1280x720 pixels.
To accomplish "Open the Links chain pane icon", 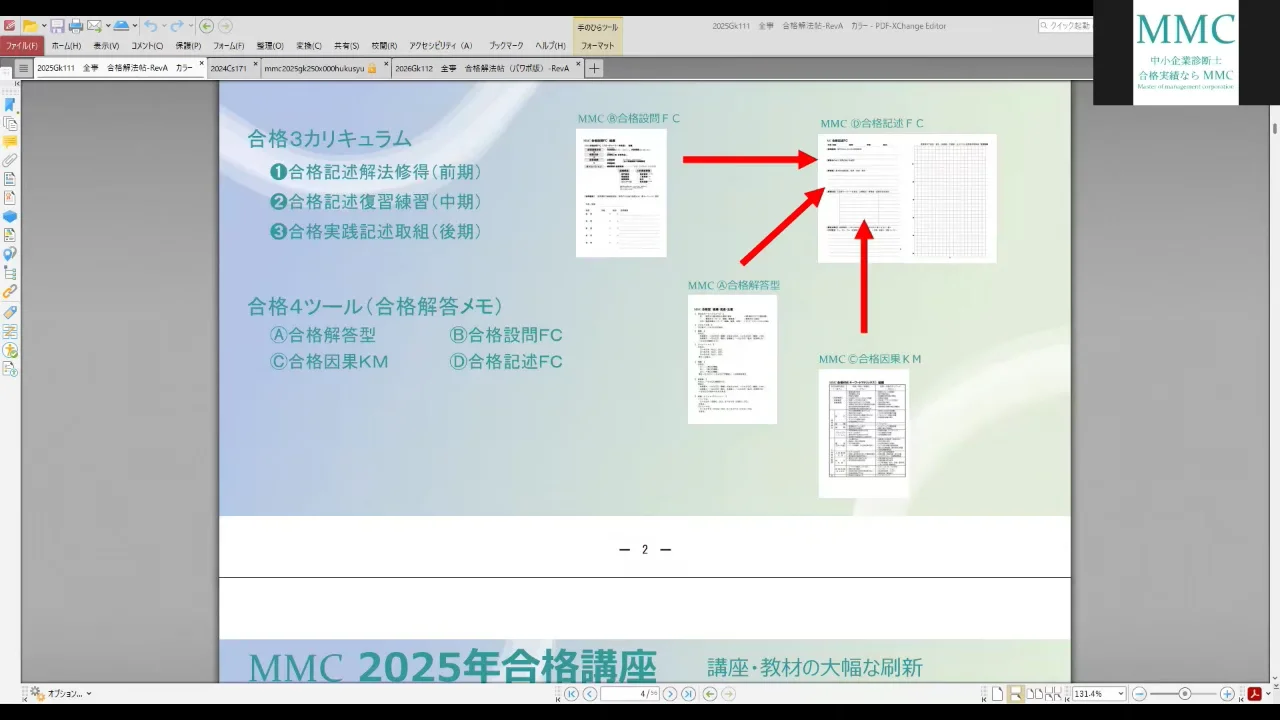I will (10, 292).
